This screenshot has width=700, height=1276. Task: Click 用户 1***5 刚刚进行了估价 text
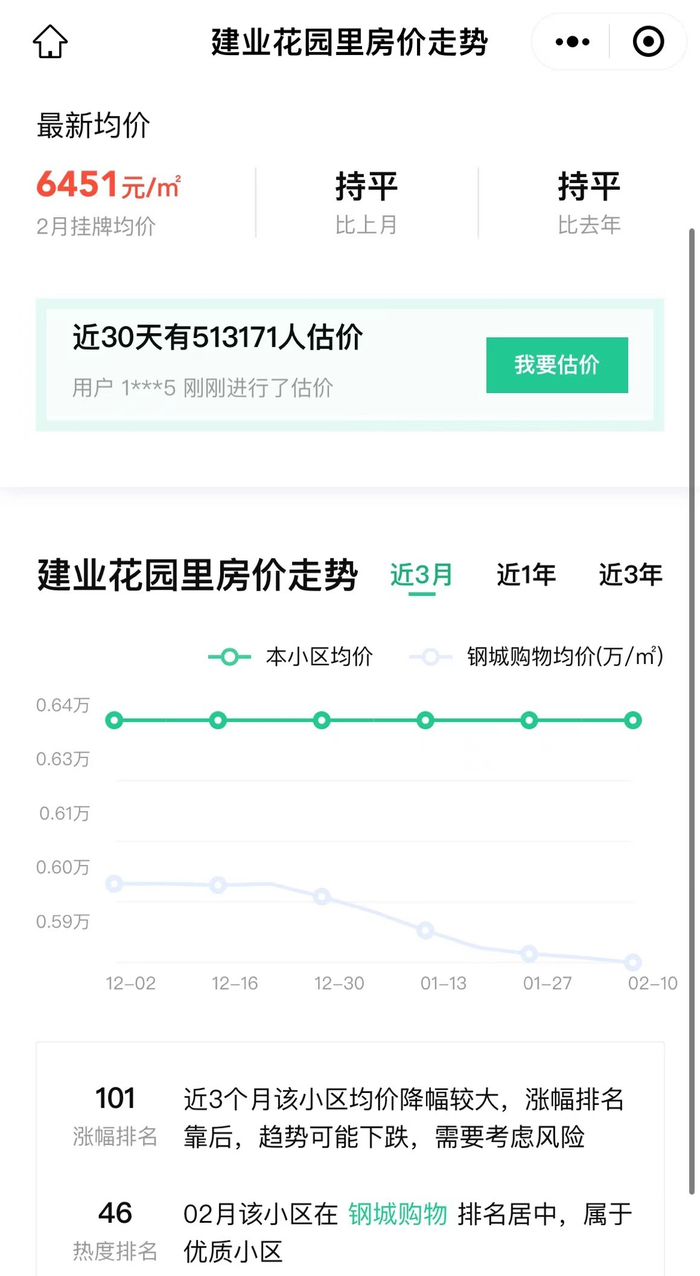[x=203, y=387]
